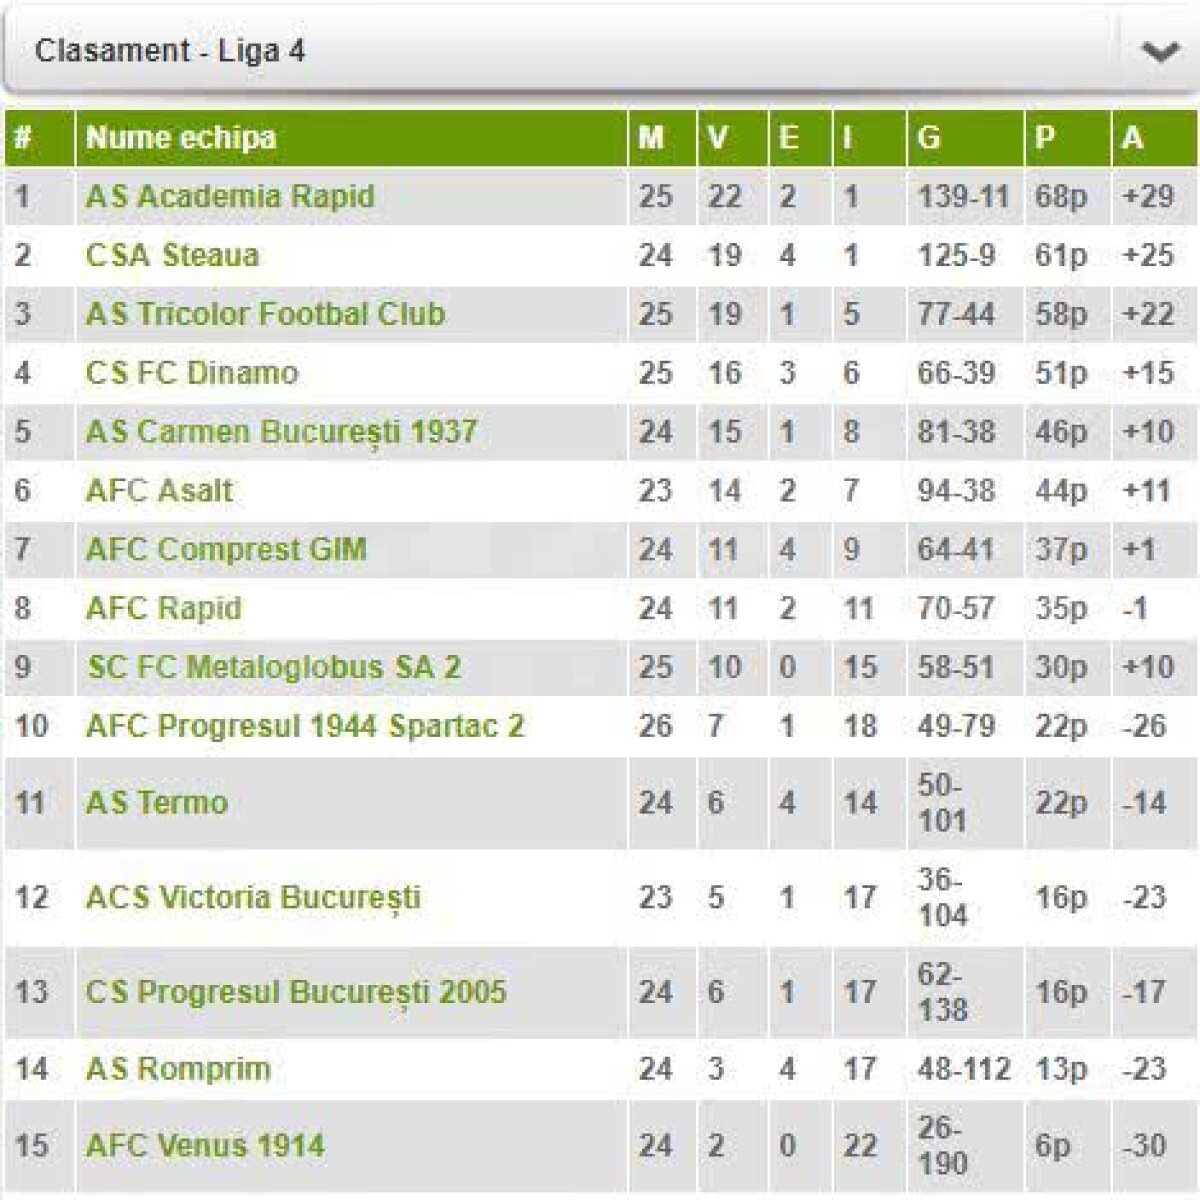Open AS Tricolor Fotbal Club page
Screen dimensions: 1200x1200
click(265, 314)
